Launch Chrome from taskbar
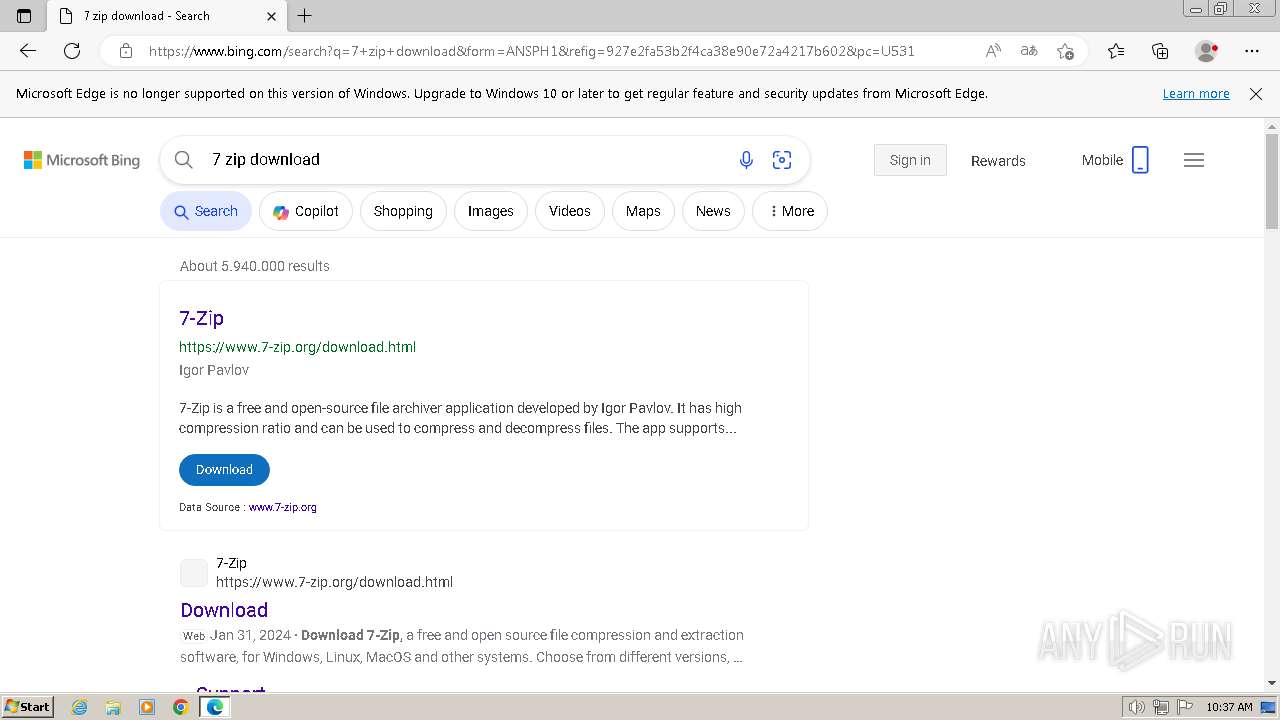 181,707
